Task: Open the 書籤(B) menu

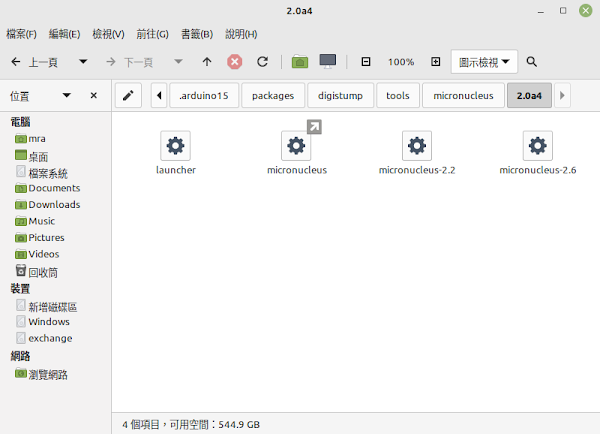Action: (x=197, y=34)
